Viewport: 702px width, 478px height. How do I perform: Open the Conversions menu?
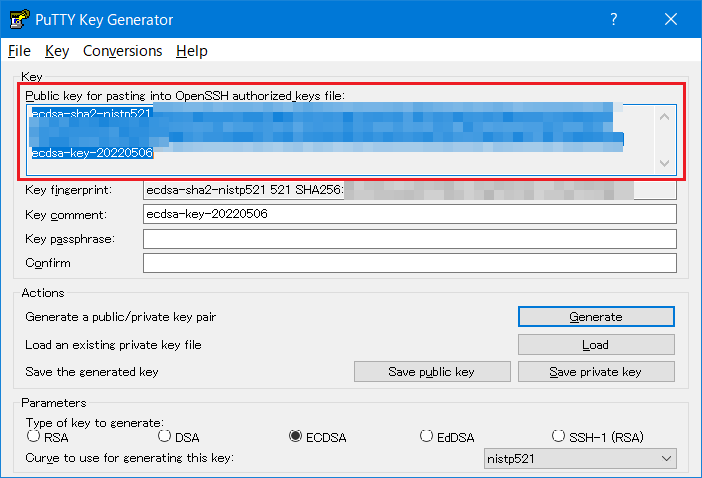(x=122, y=51)
